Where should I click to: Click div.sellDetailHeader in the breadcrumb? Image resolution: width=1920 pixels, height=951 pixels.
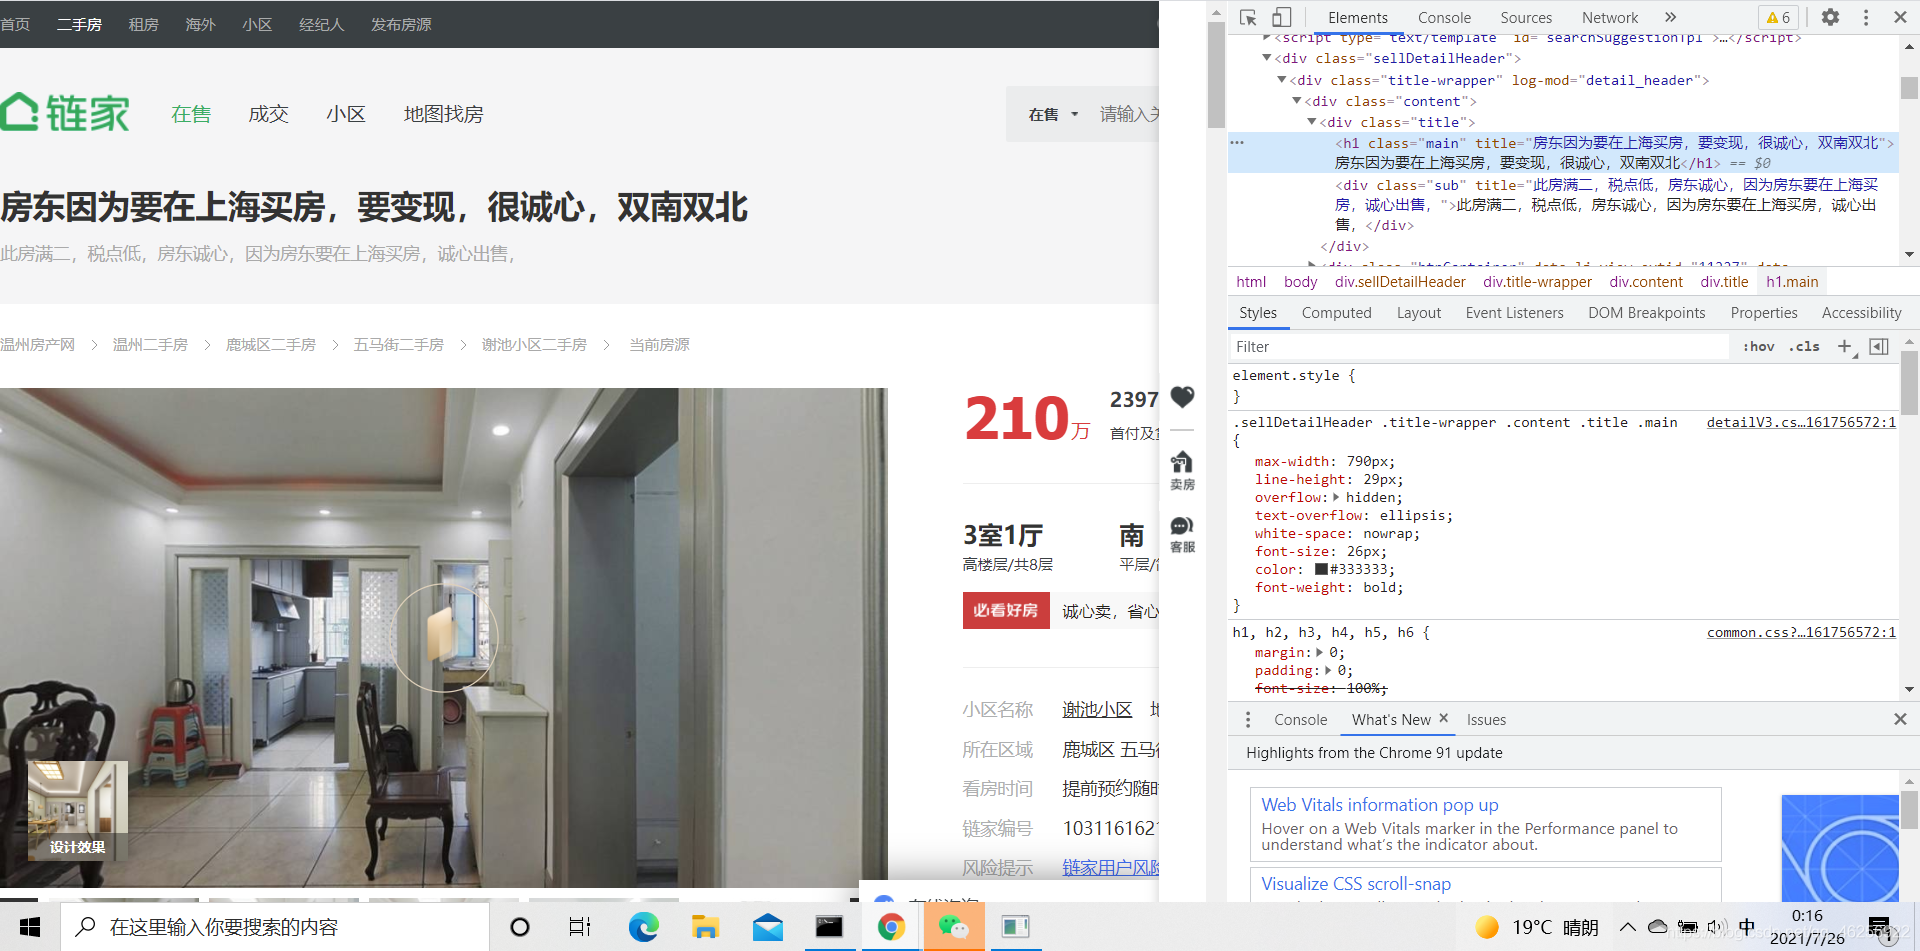[x=1400, y=282]
